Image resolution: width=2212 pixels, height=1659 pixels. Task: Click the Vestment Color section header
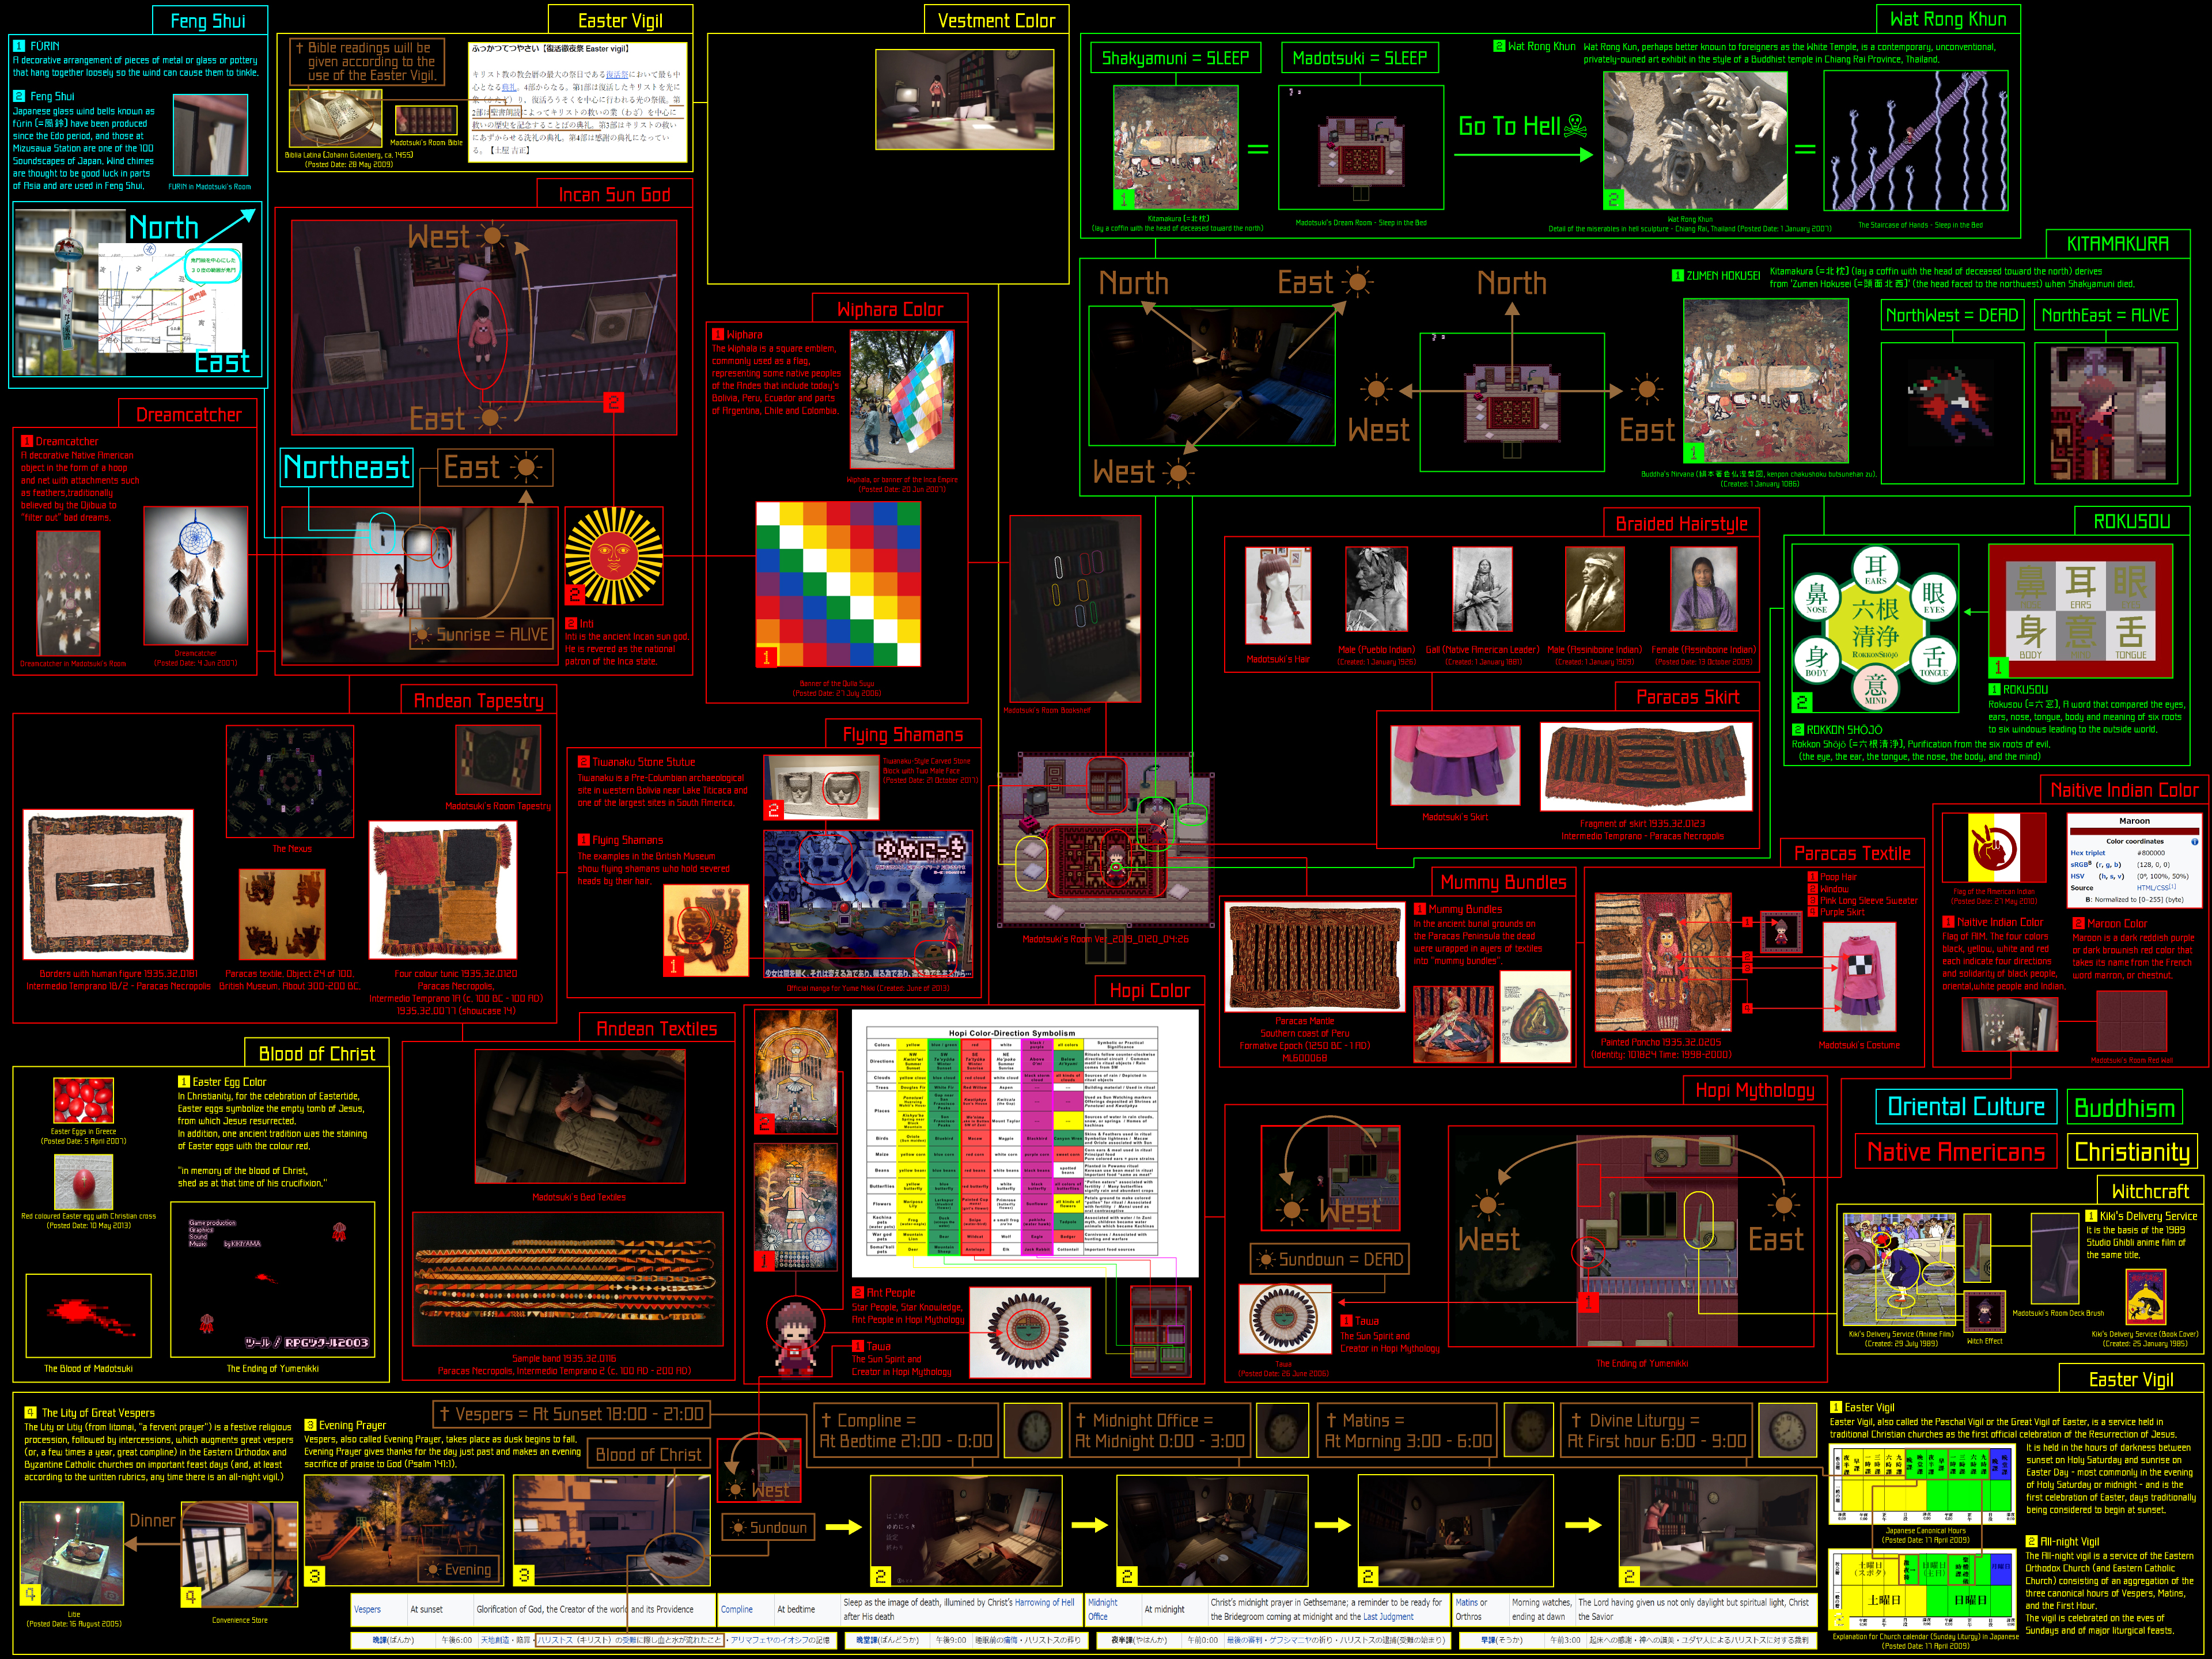click(996, 20)
